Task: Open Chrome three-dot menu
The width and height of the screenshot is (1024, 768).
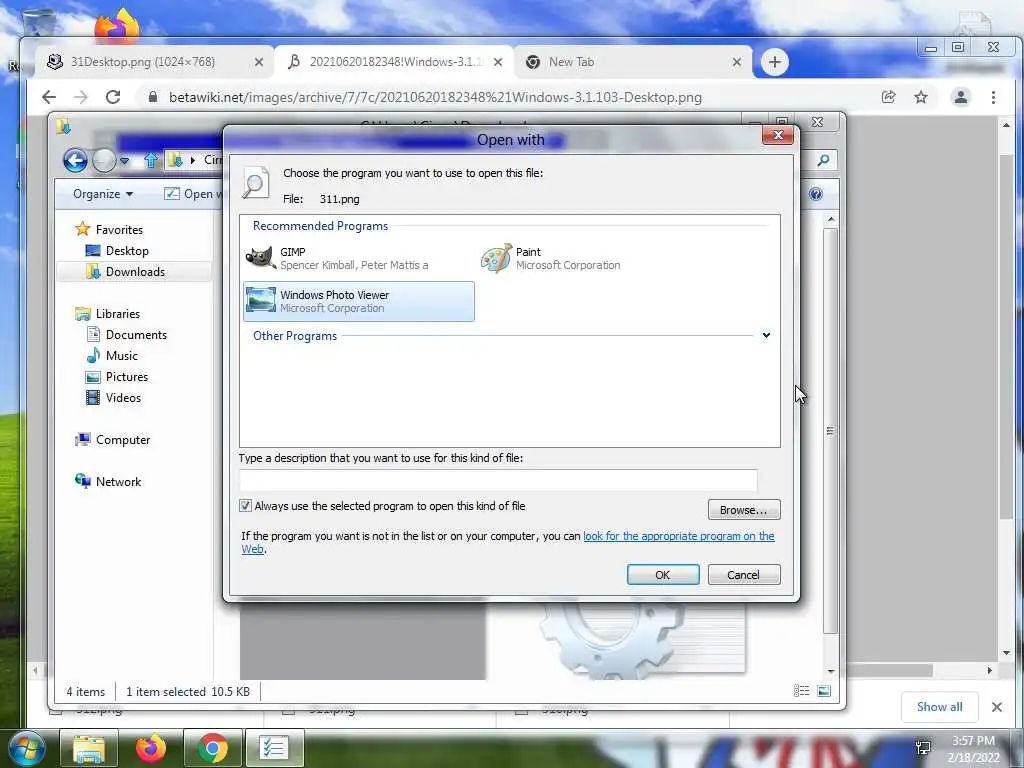Action: tap(993, 97)
